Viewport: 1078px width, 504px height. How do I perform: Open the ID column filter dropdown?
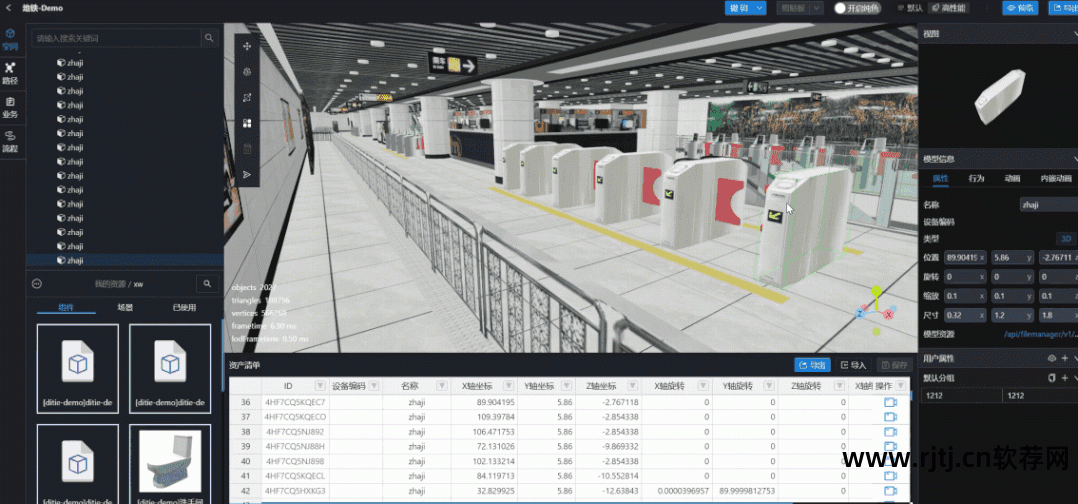tap(320, 386)
